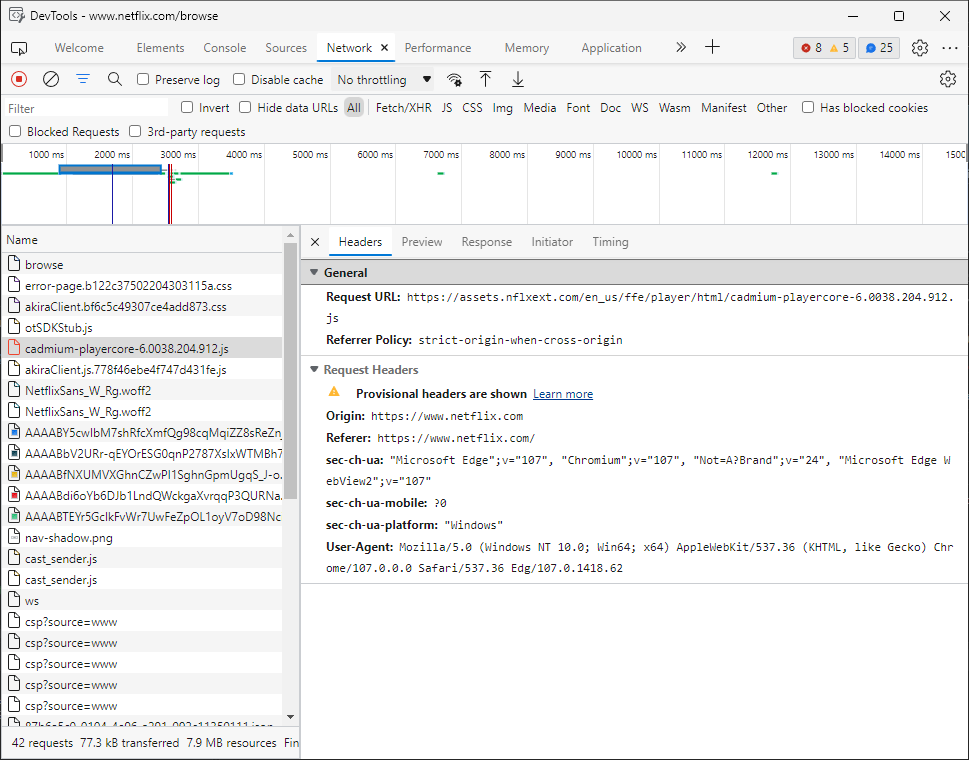Open the Inspect element picker
Screen dimensions: 969x760
(x=18, y=47)
